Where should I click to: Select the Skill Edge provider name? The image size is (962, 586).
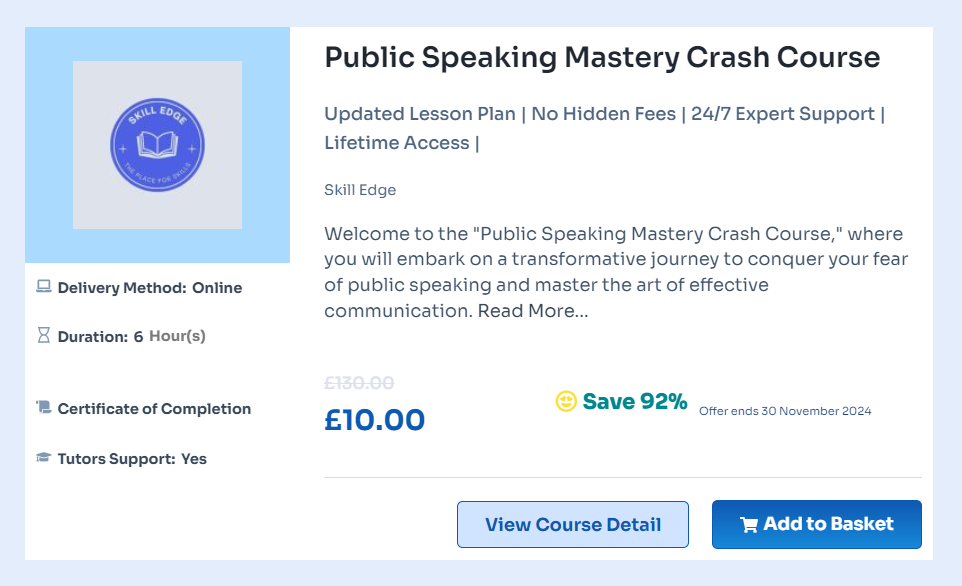[360, 189]
